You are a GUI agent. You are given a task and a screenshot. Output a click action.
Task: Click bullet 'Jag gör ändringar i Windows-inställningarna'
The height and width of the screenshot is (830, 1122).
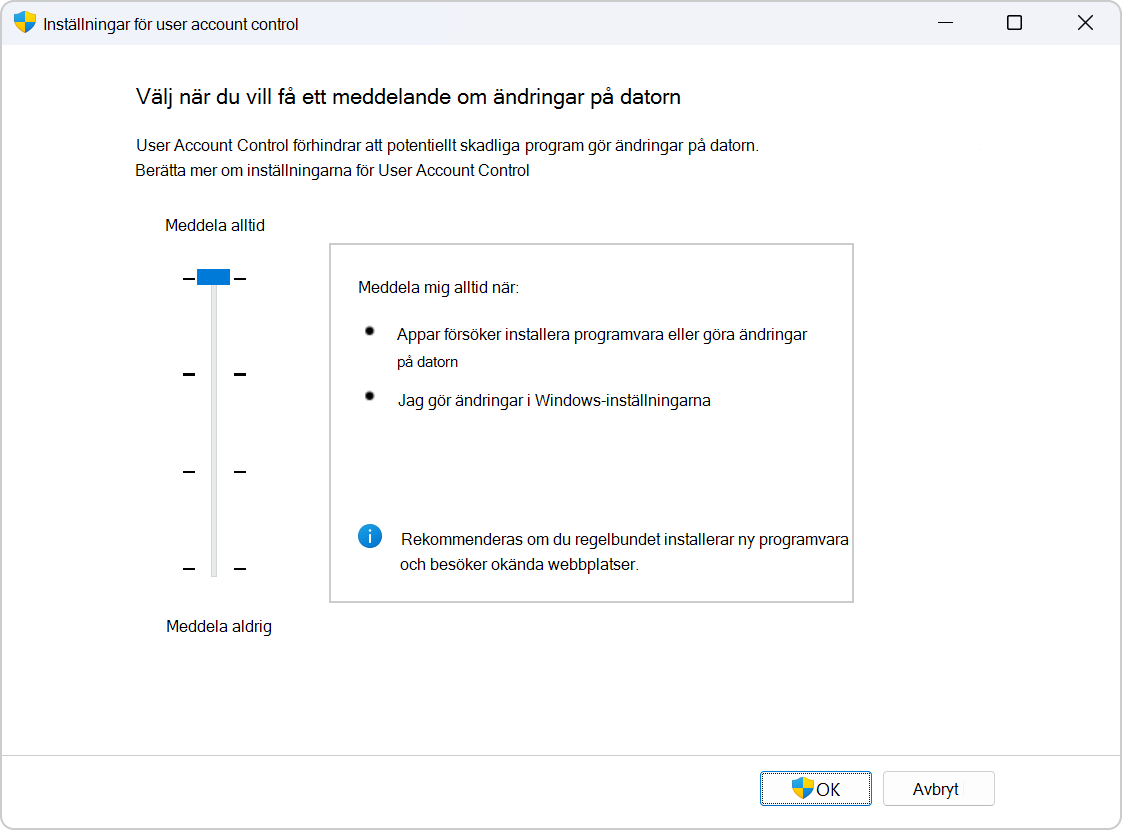pyautogui.click(x=554, y=401)
